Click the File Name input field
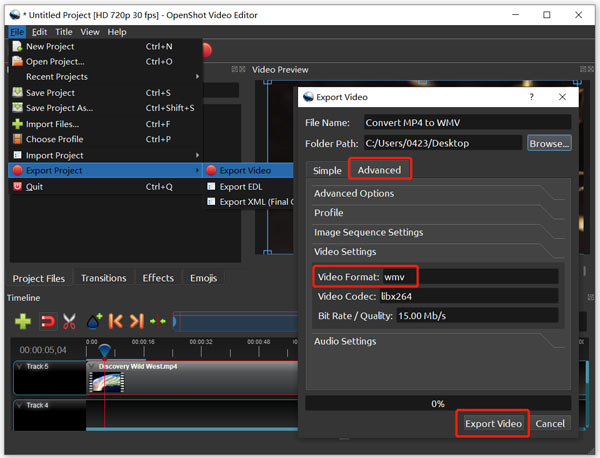This screenshot has width=600, height=458. 467,122
